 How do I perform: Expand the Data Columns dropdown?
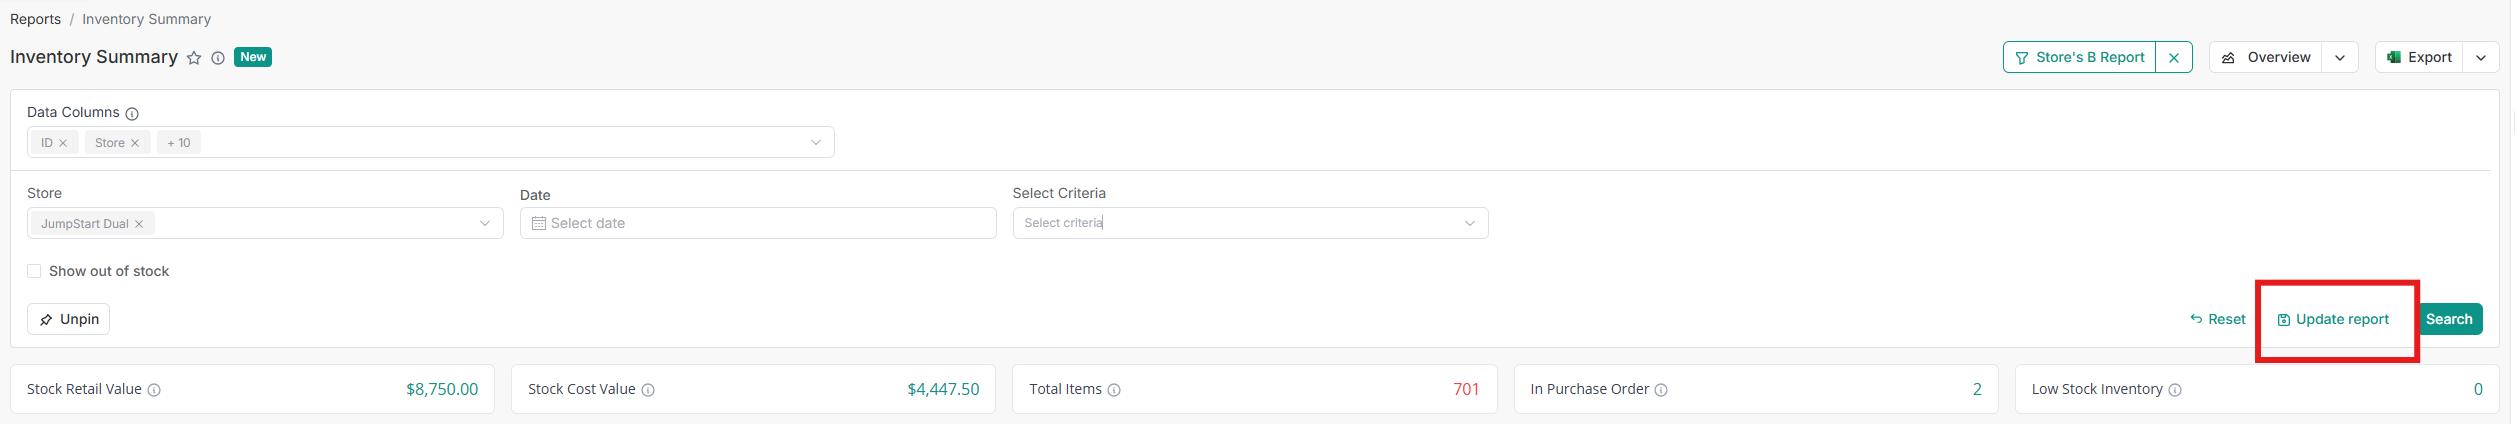tap(816, 143)
